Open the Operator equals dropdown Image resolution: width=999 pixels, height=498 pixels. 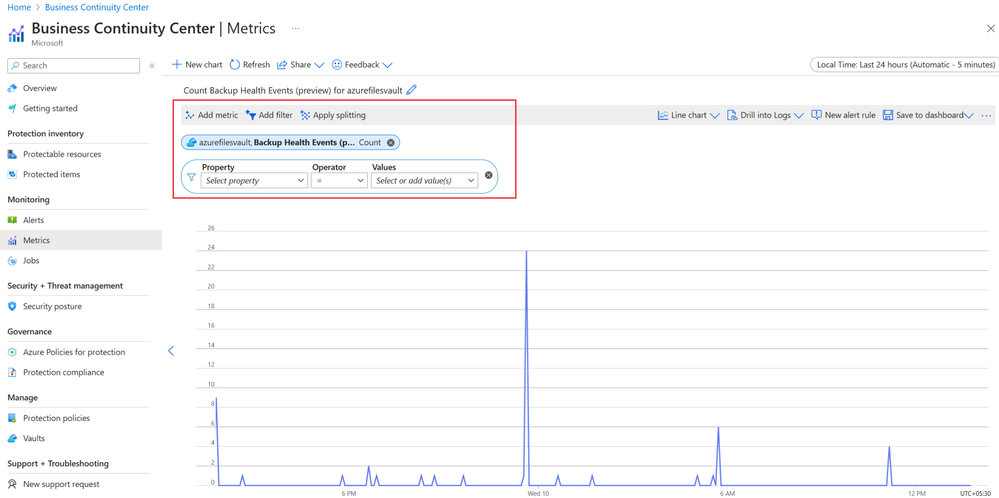(339, 181)
